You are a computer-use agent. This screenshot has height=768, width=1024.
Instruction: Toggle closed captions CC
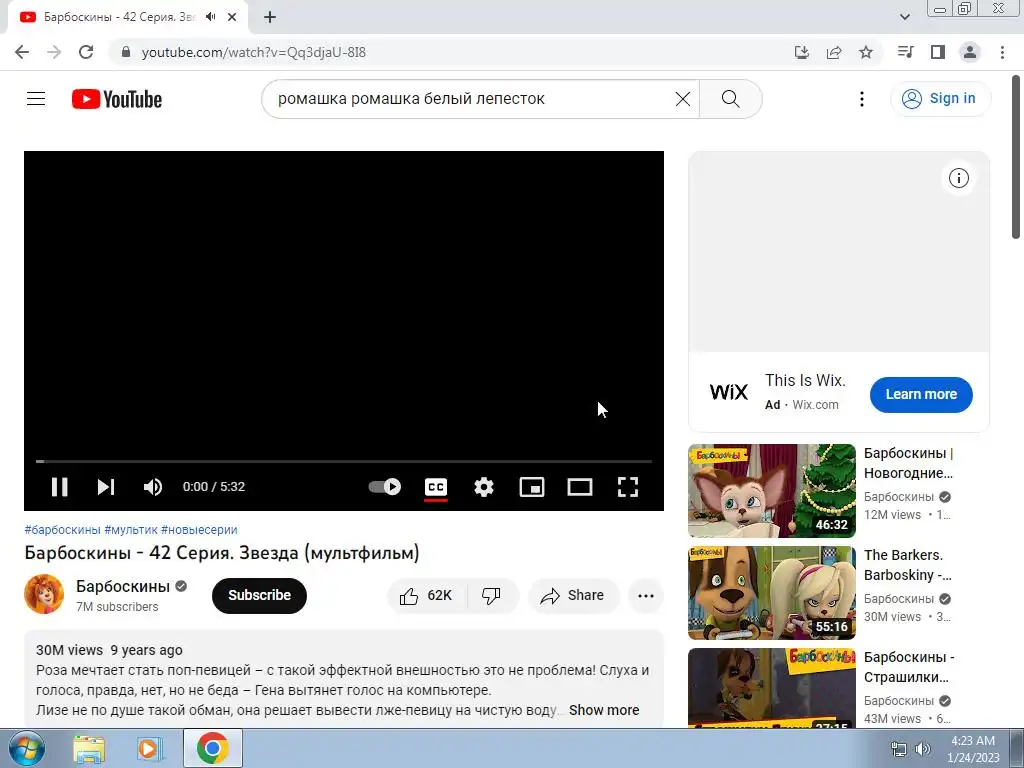(436, 487)
